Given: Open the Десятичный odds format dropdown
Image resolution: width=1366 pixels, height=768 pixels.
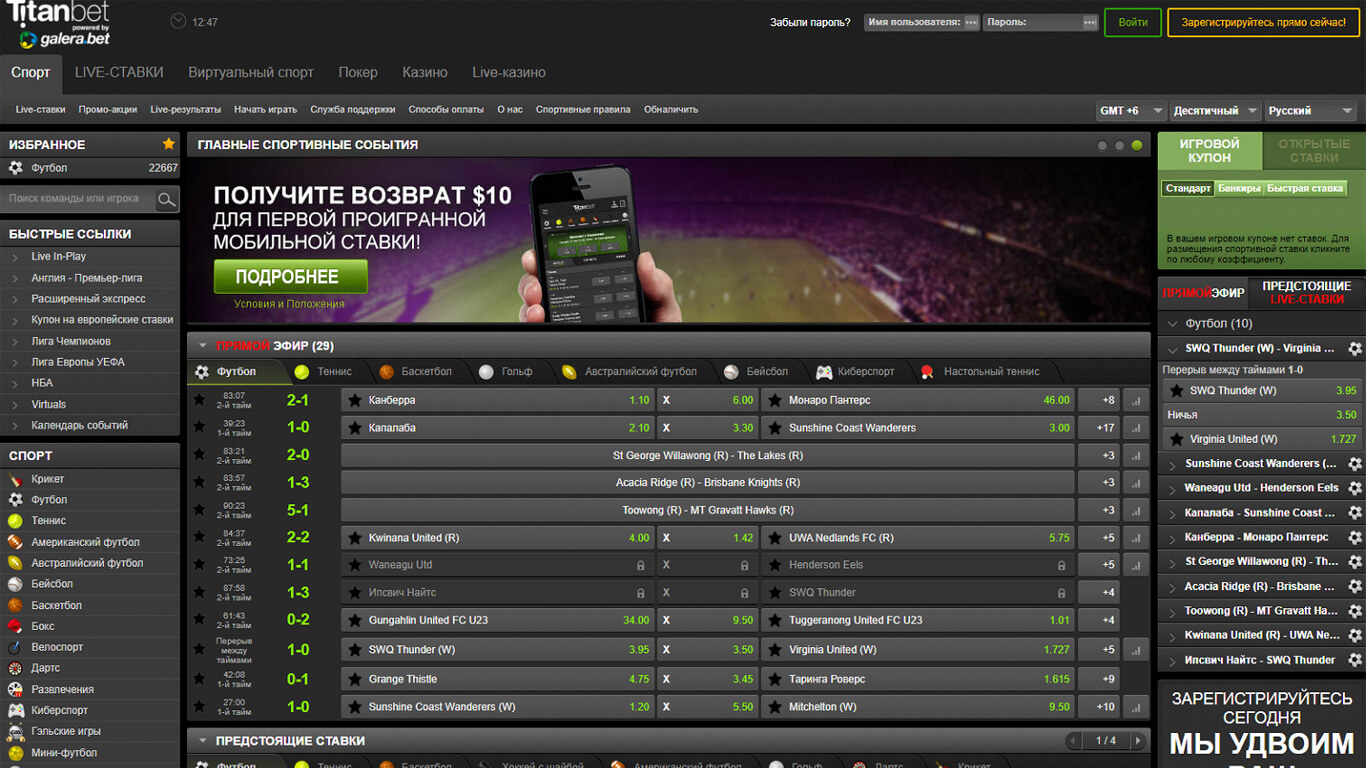Looking at the screenshot, I should pos(1215,111).
